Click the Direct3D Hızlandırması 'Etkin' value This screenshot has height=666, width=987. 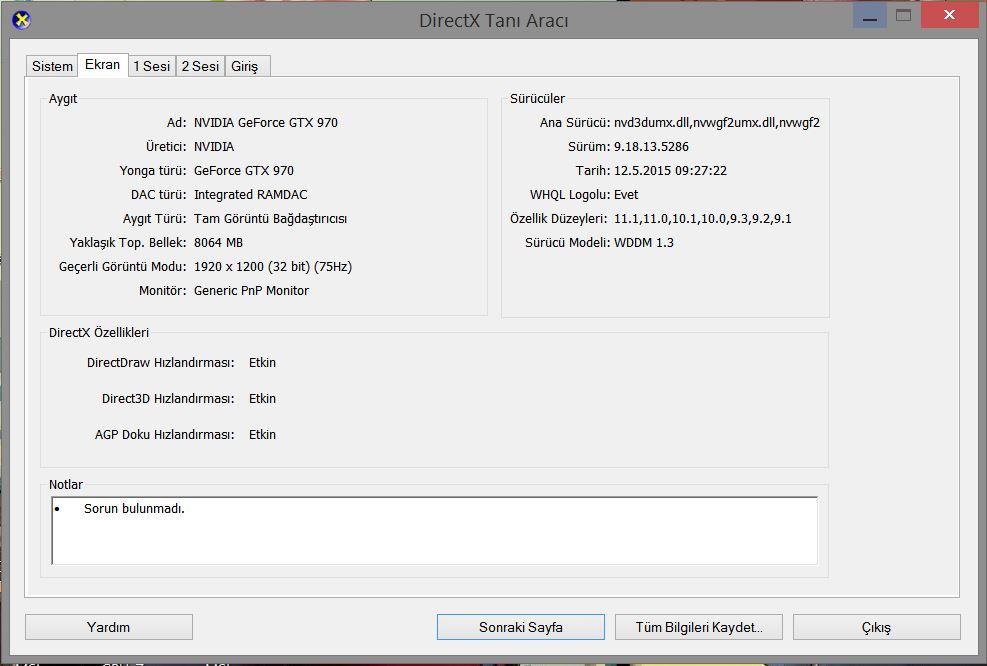click(262, 398)
